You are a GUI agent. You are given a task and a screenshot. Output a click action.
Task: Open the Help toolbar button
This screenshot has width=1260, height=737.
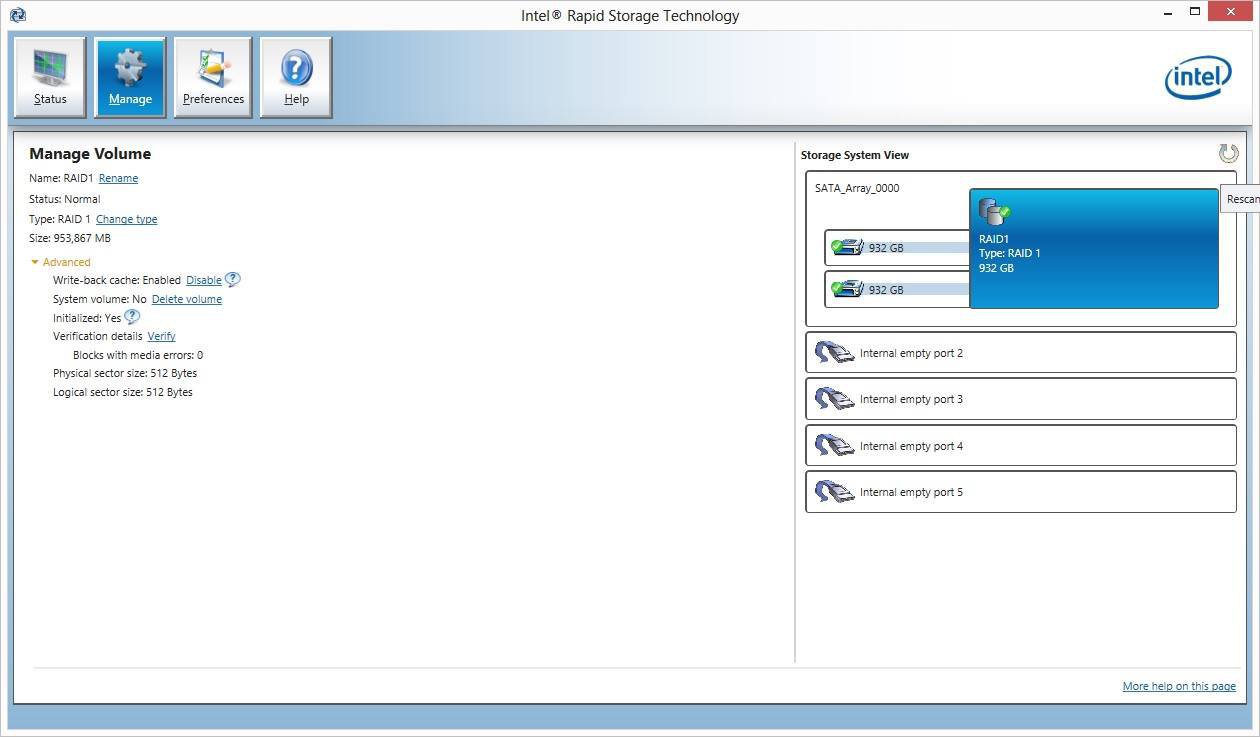click(x=296, y=78)
